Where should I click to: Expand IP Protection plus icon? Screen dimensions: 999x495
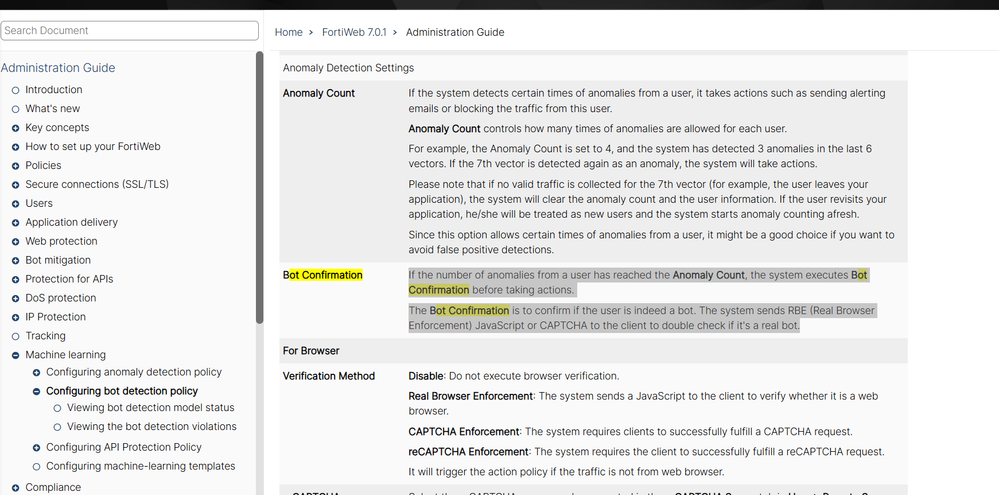pos(15,317)
